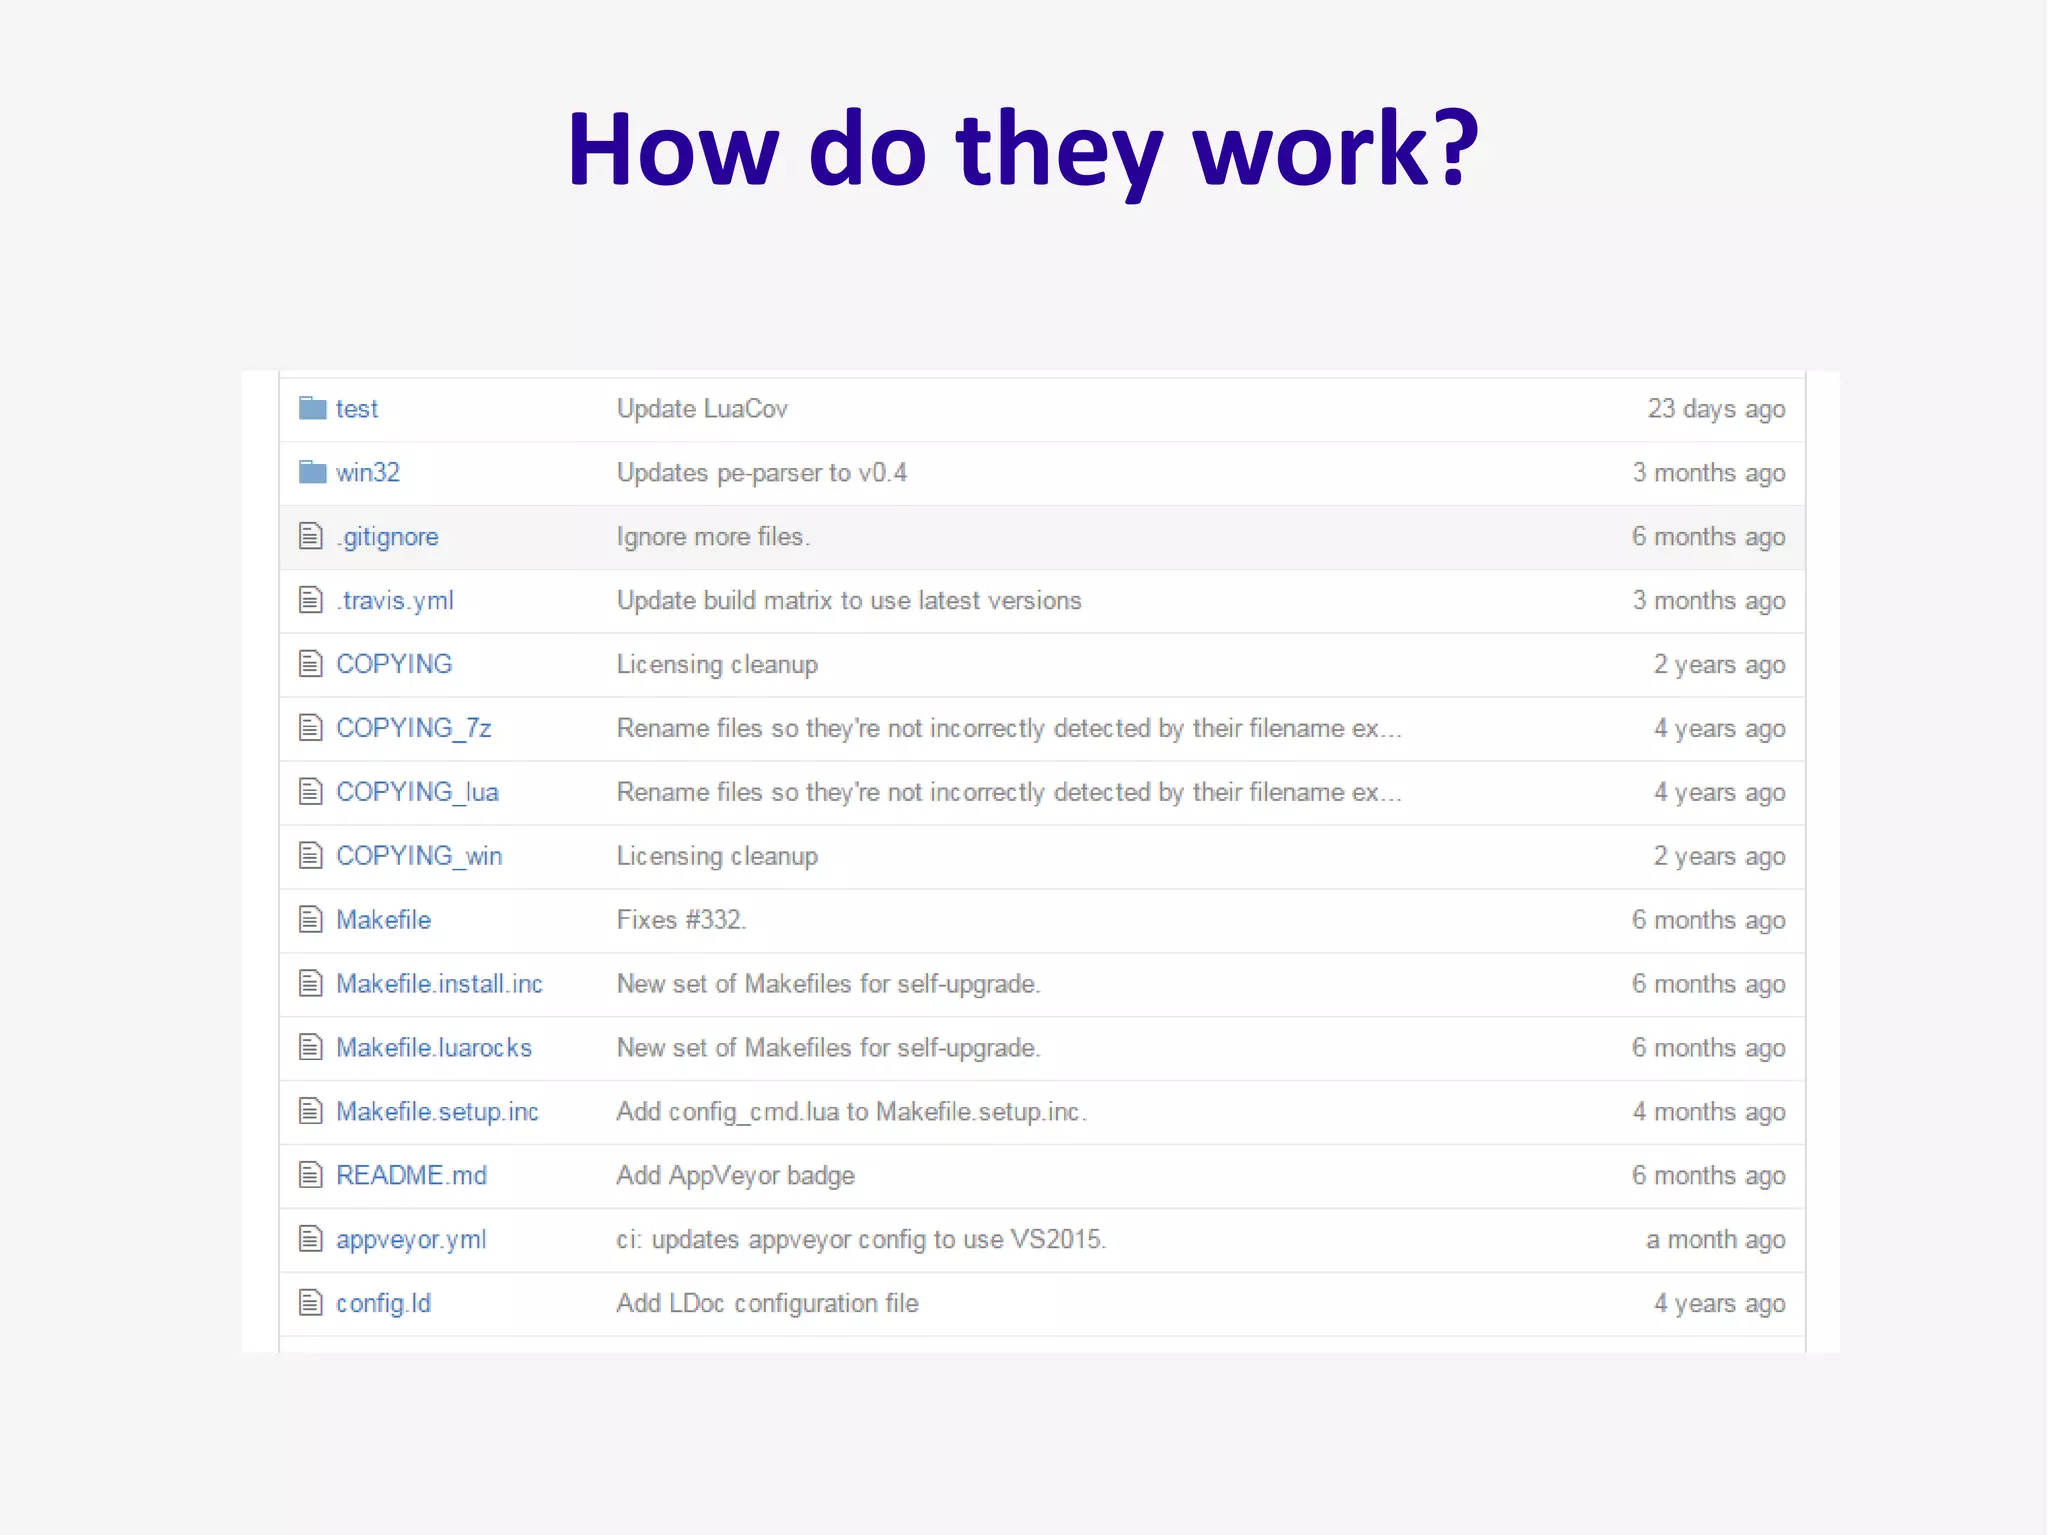Click the file icon beside .travis.yml

pyautogui.click(x=311, y=600)
